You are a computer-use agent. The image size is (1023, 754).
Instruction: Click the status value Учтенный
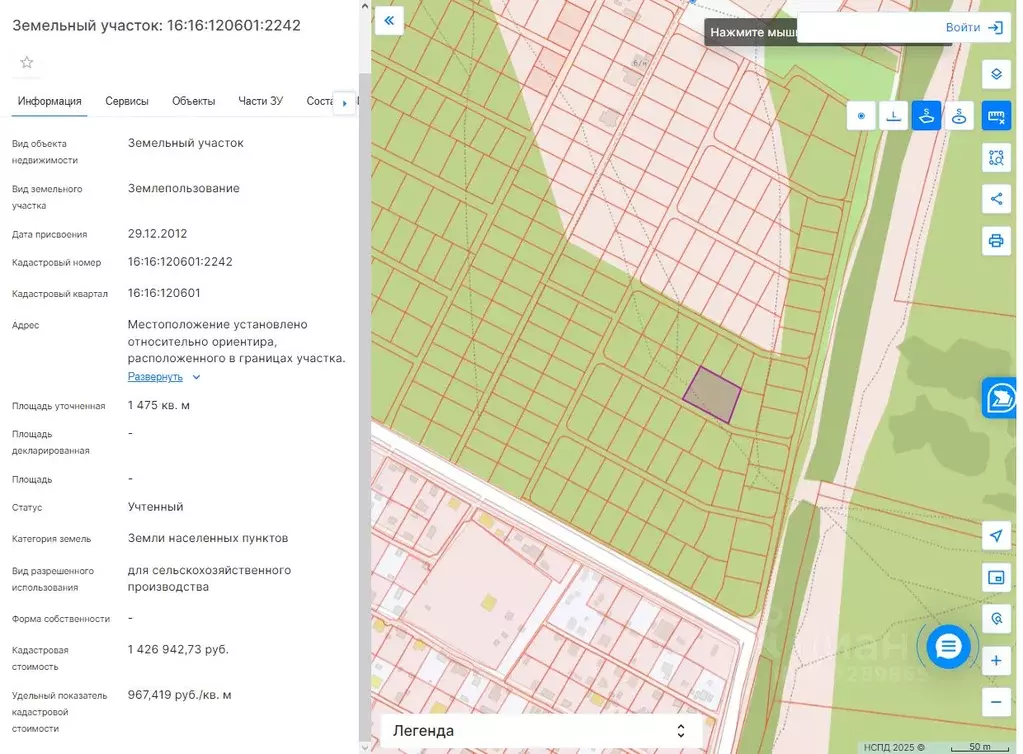155,507
